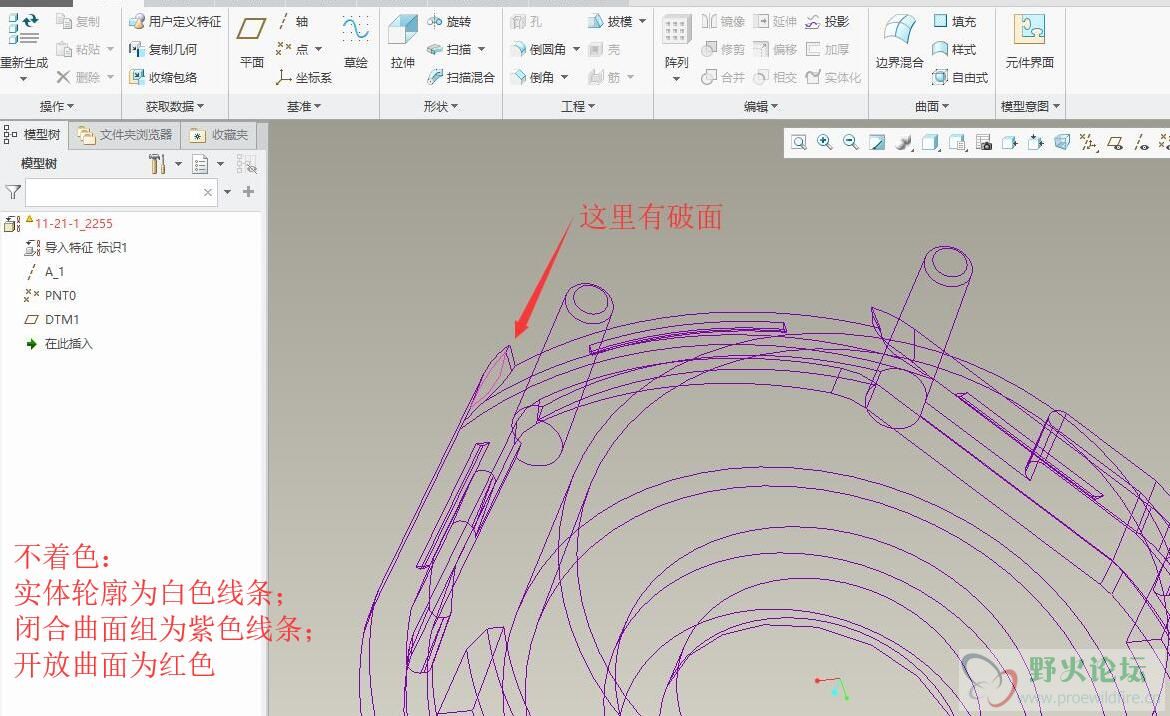This screenshot has width=1170, height=716.
Task: Expand the 基准 (Datum) group dropdown
Action: coord(304,107)
